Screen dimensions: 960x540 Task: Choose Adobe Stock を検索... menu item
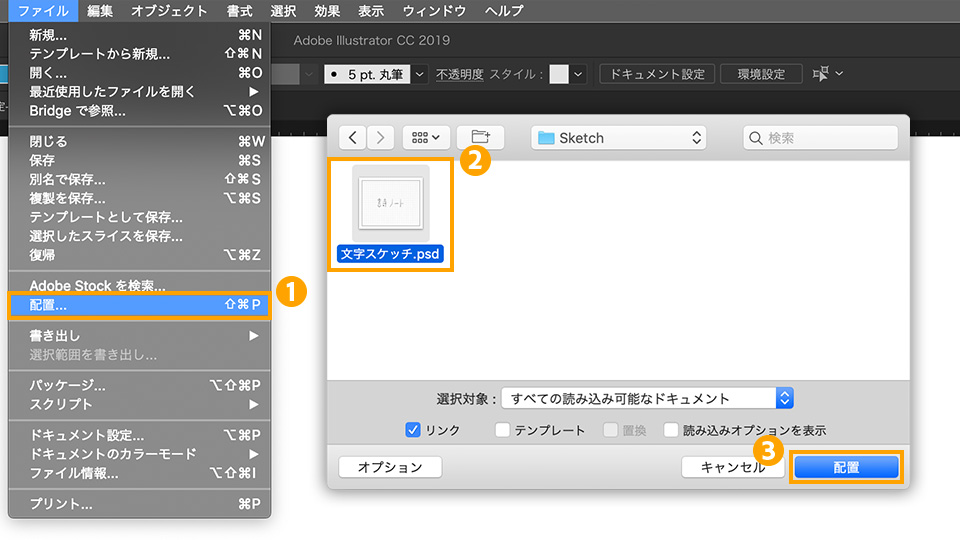(x=140, y=285)
